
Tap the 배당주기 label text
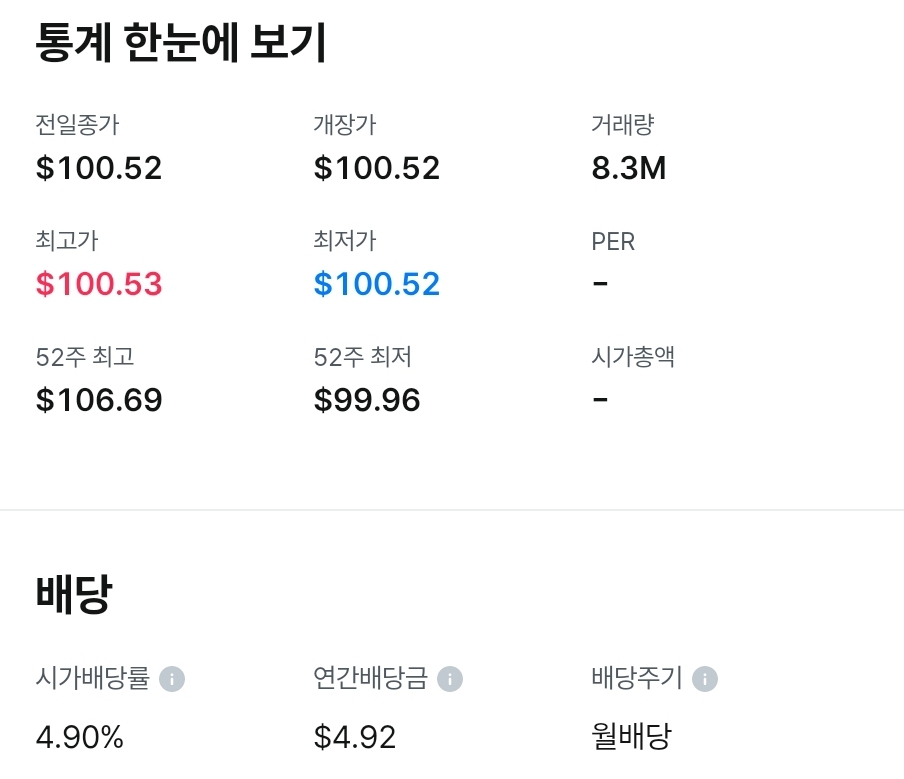pyautogui.click(x=637, y=679)
